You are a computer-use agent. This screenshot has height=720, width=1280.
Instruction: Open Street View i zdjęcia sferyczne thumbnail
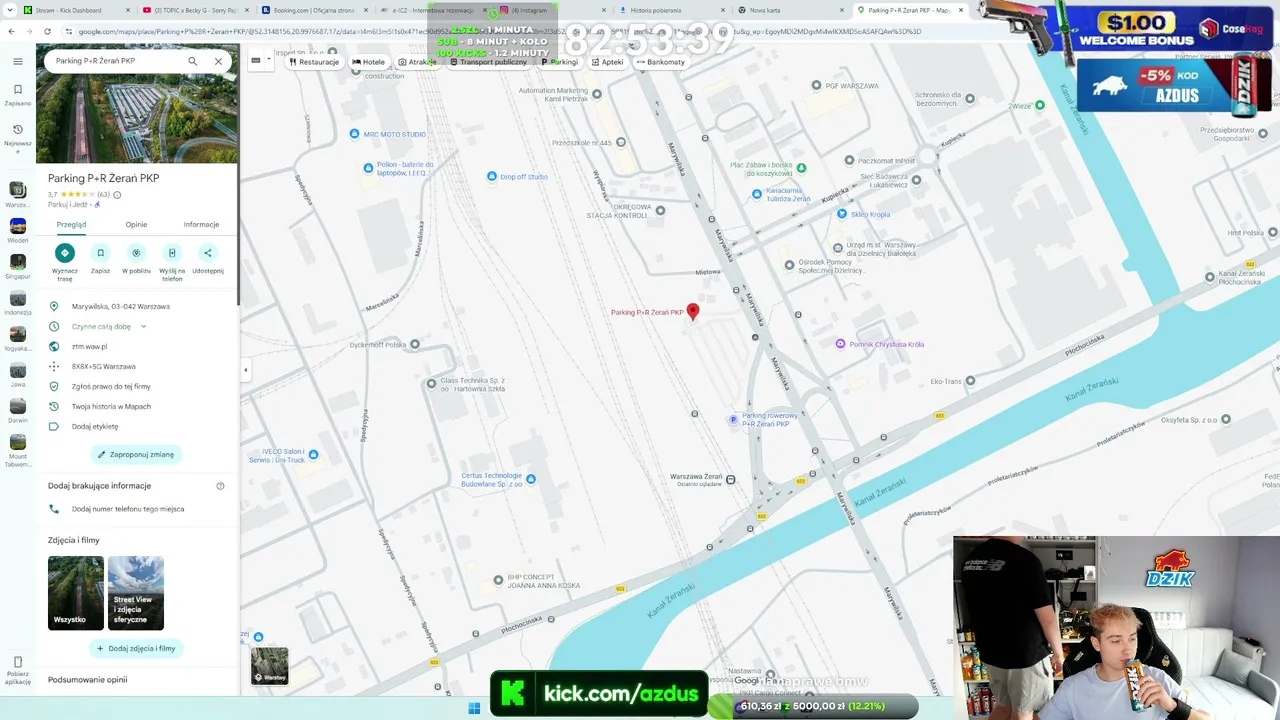coord(136,593)
